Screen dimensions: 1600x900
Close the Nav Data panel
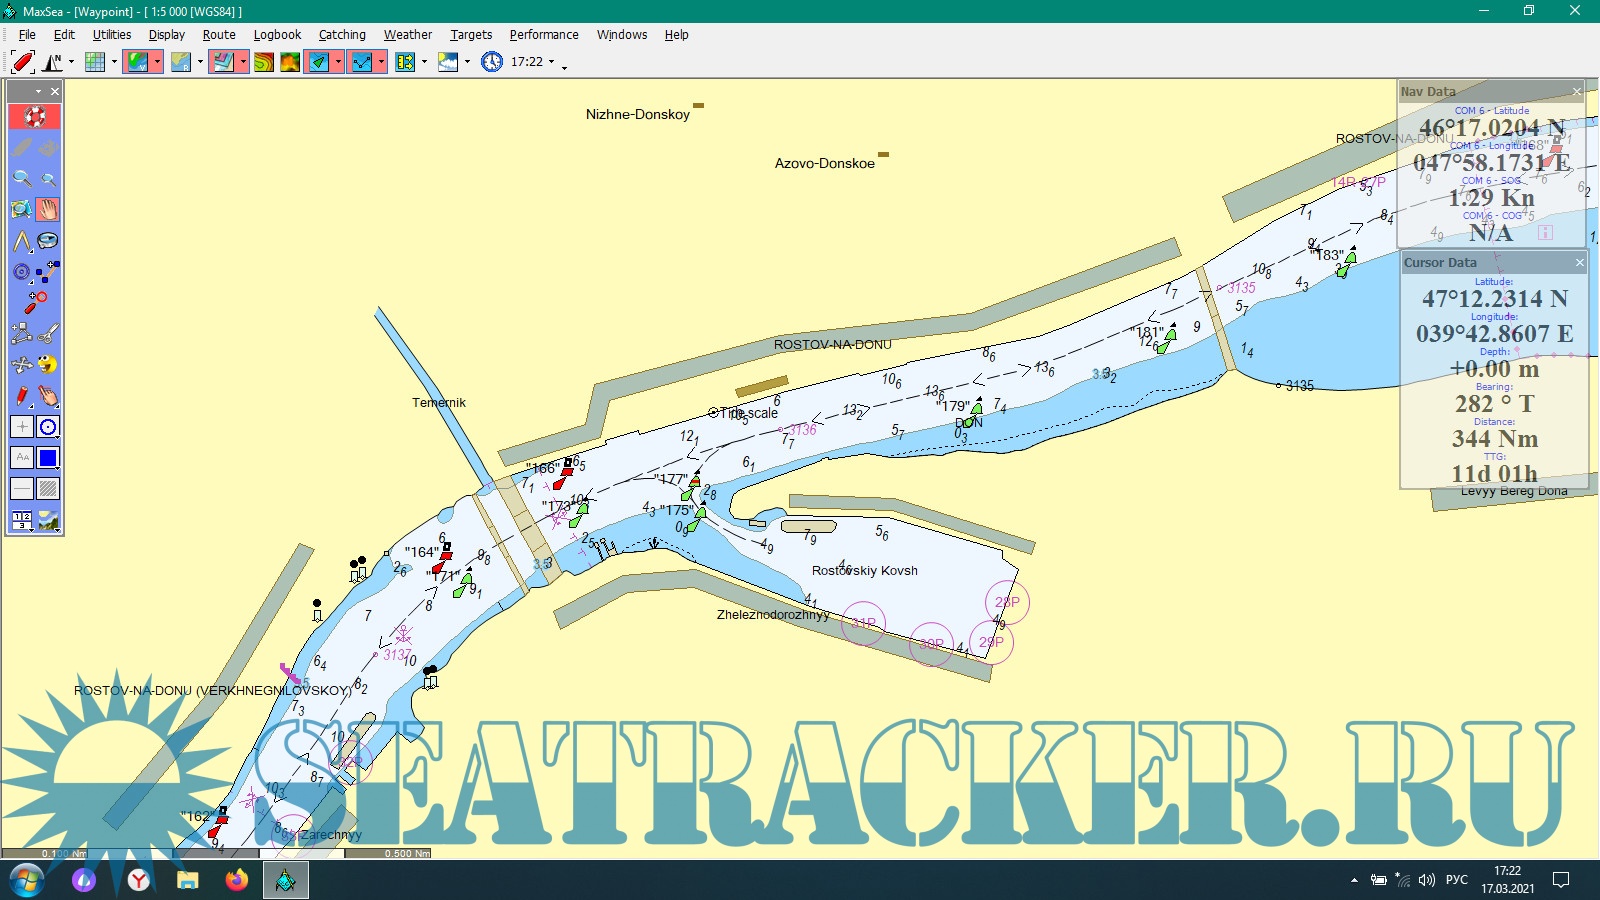1577,92
